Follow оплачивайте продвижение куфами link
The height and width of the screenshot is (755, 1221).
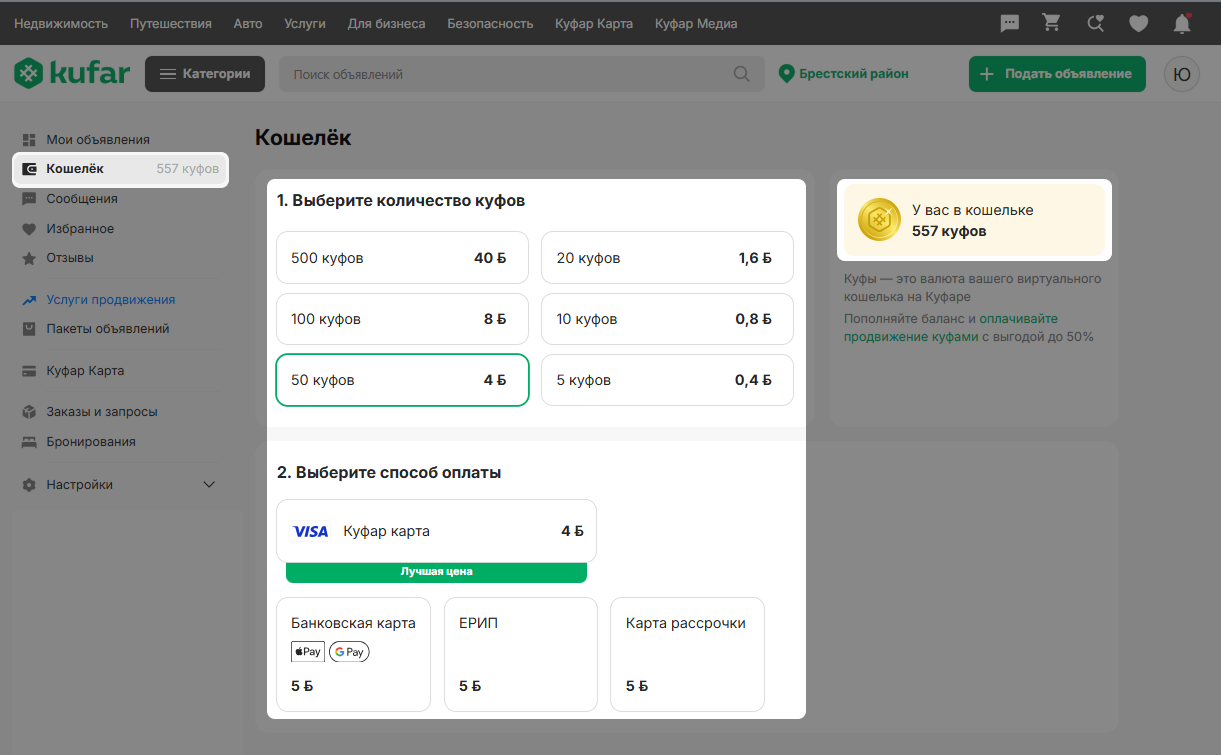(x=951, y=328)
